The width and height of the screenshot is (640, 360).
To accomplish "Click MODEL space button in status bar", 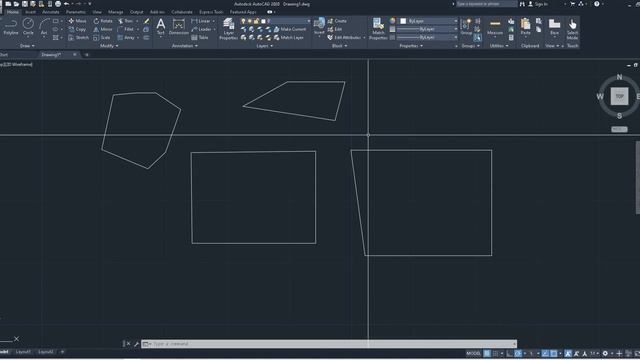I will click(473, 353).
